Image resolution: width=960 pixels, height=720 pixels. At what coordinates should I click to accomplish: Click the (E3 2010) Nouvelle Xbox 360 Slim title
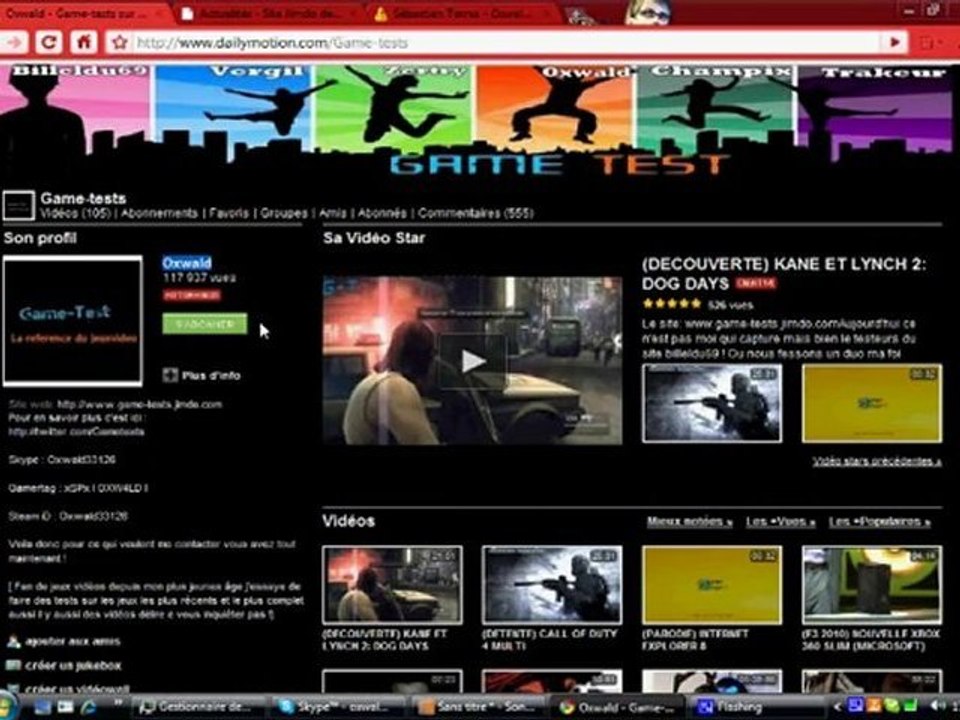point(872,640)
